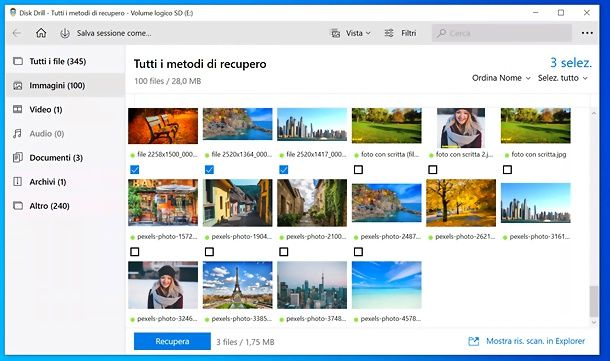Select Video (1) category
The image size is (610, 361).
(x=65, y=109)
